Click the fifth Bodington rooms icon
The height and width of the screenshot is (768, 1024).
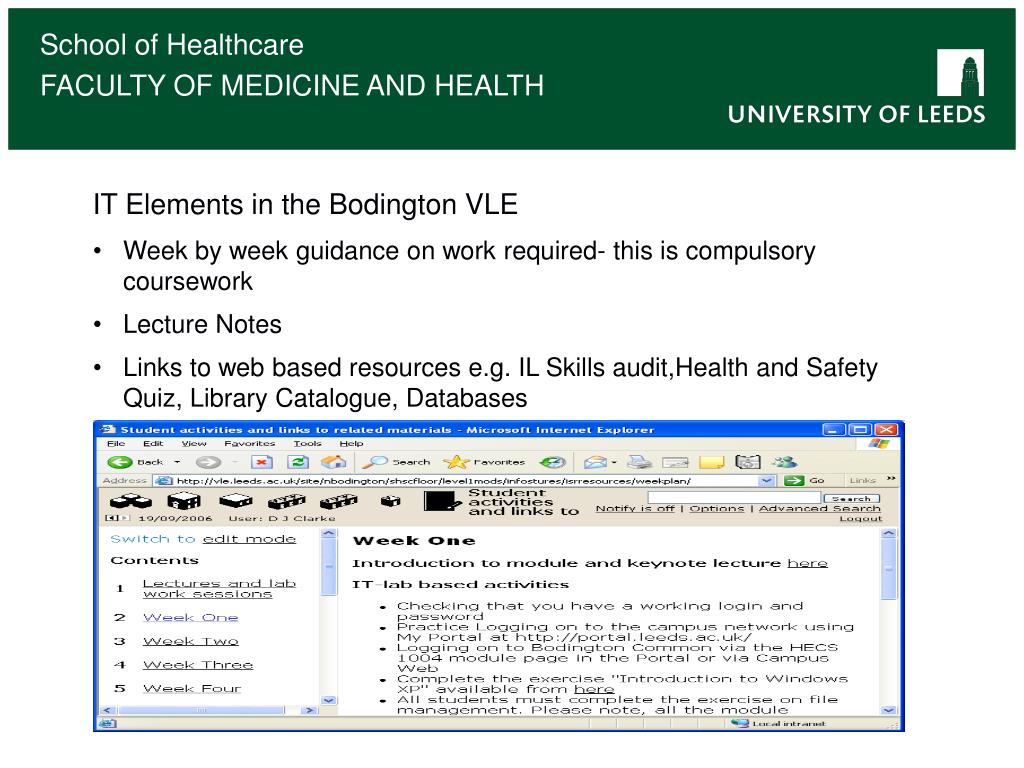(x=338, y=501)
